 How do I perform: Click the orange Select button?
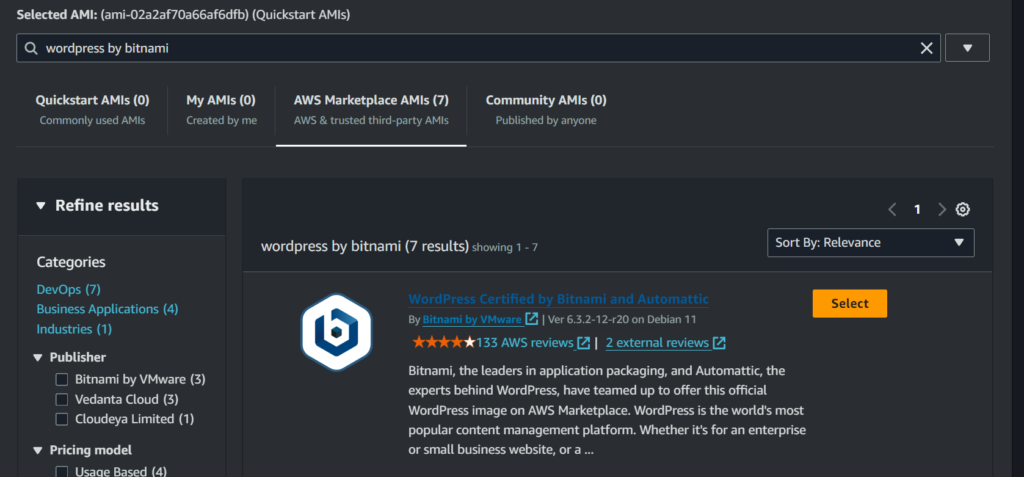850,303
